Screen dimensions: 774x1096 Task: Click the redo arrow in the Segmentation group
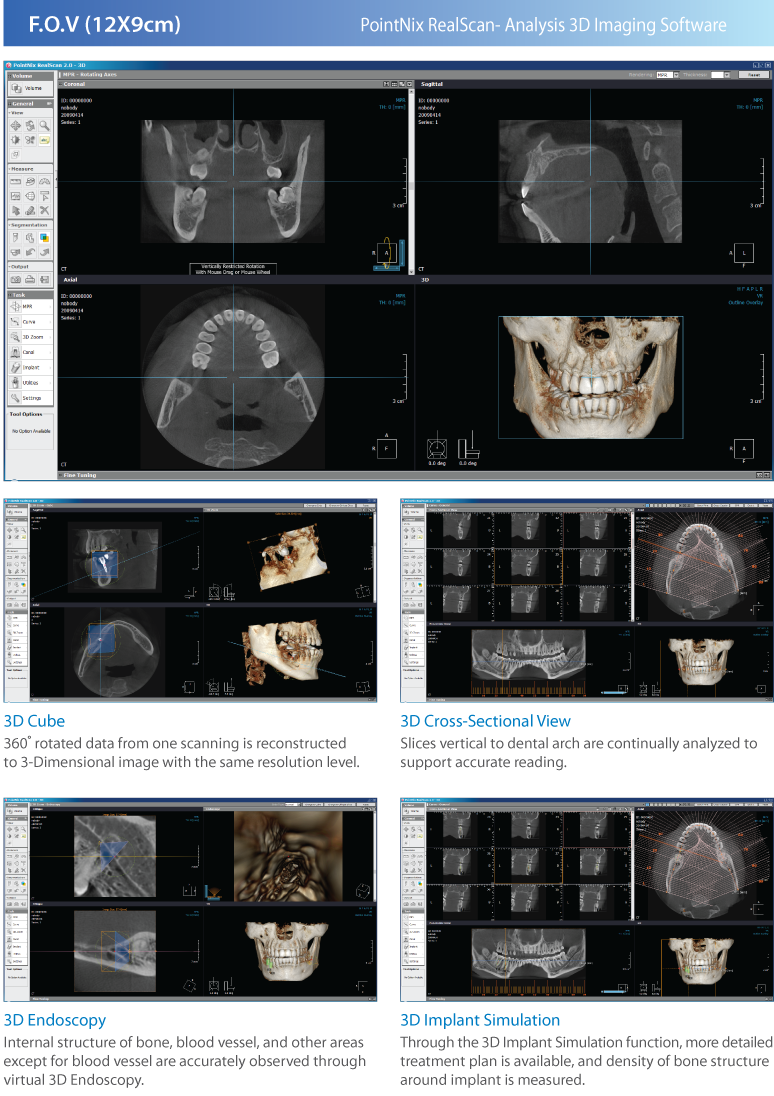(44, 252)
